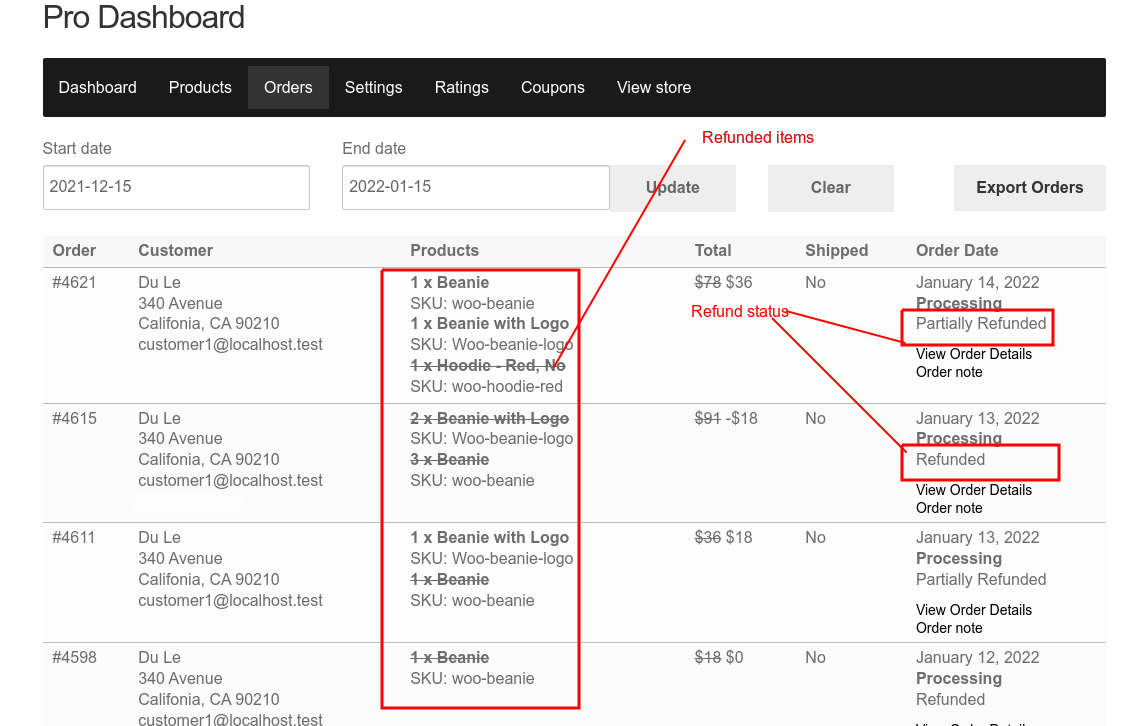Click the Export Orders button
The height and width of the screenshot is (726, 1121).
point(1029,187)
